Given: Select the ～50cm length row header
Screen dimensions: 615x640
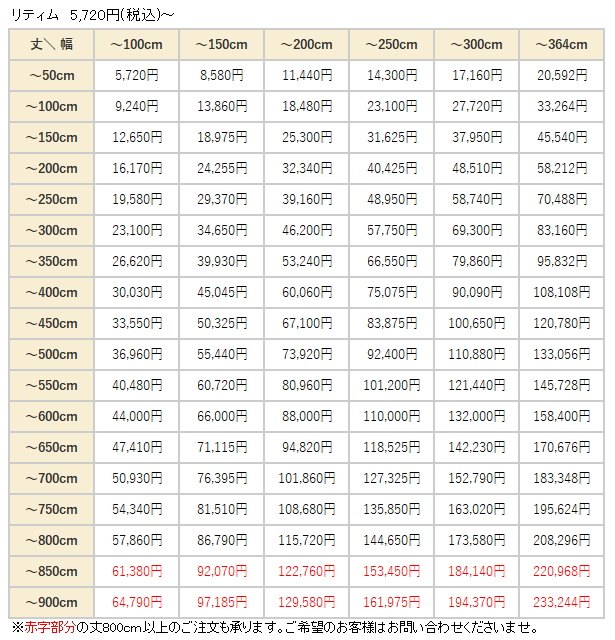Looking at the screenshot, I should click(x=52, y=75).
